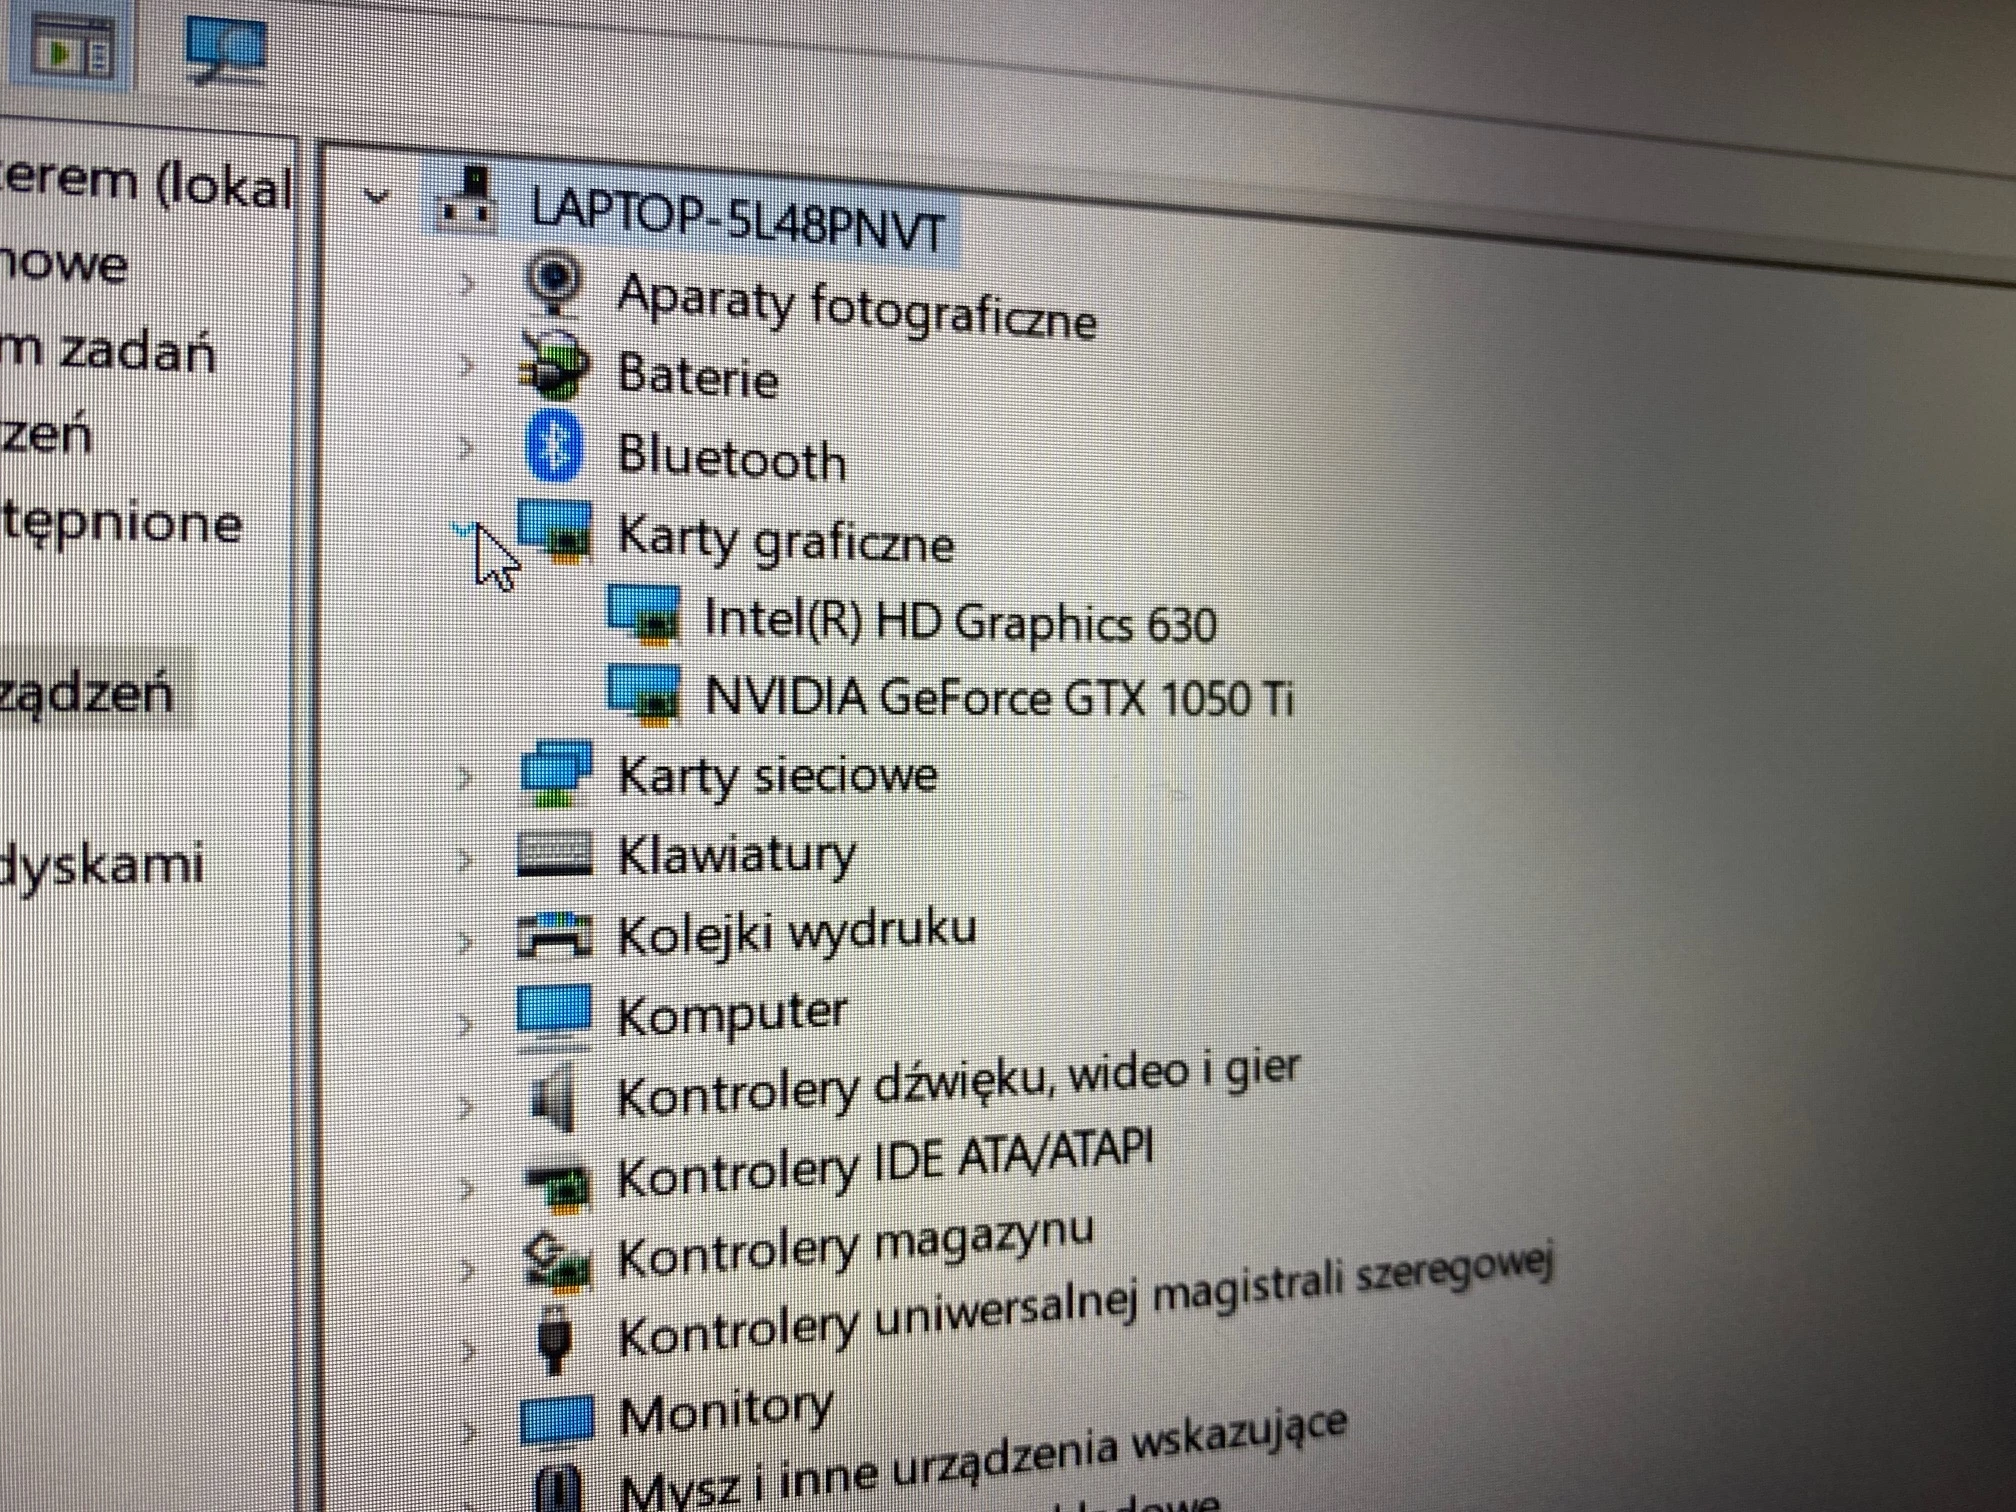Click the camera icon for Aparaty fotograficzne
This screenshot has height=1512, width=2016.
tap(553, 285)
